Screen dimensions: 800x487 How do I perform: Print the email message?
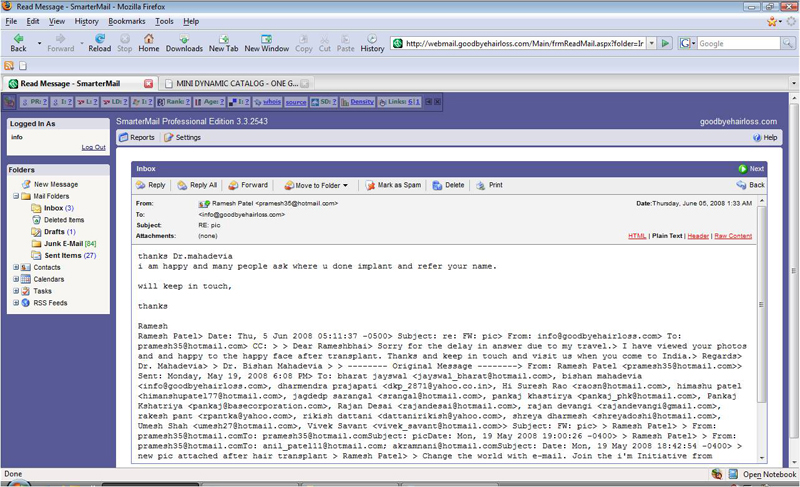489,185
